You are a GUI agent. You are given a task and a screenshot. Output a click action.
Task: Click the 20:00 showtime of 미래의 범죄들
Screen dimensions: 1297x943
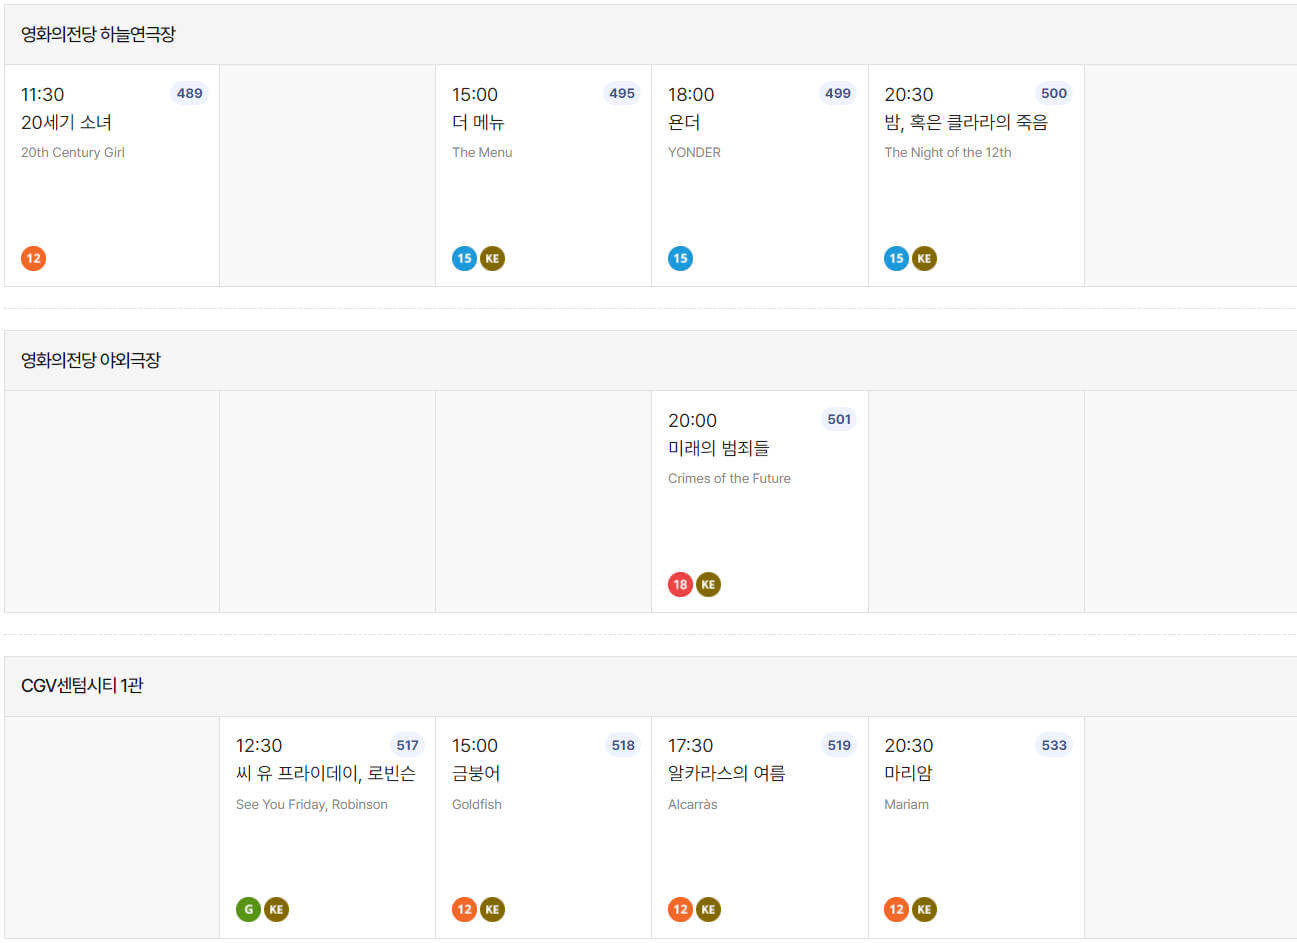pyautogui.click(x=692, y=420)
